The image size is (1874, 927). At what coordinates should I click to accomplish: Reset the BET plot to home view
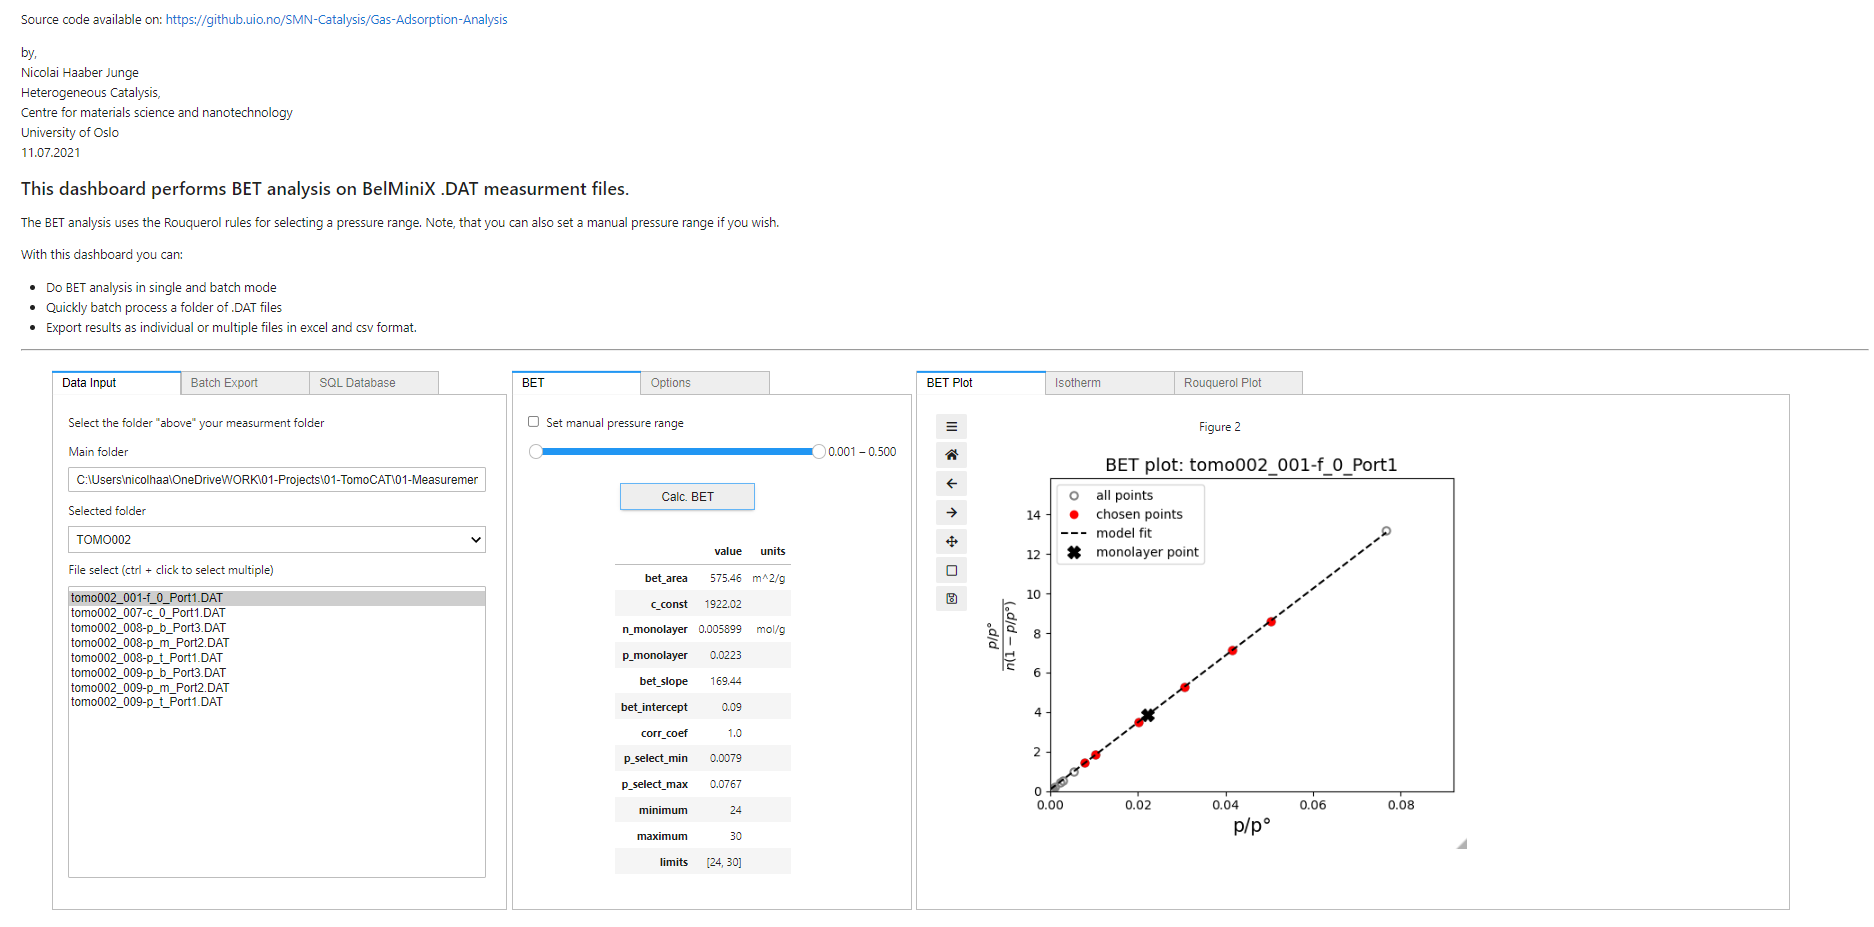(951, 455)
